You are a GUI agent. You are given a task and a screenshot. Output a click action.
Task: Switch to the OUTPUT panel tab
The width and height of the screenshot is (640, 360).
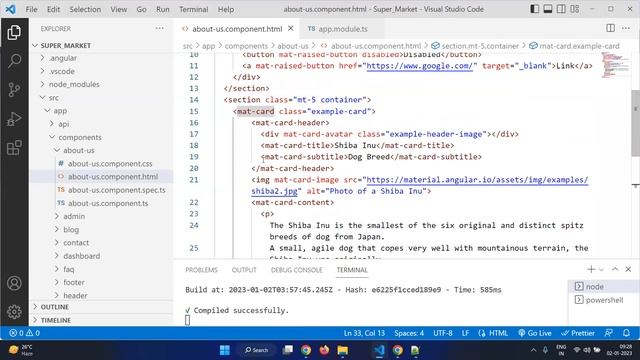coord(244,270)
